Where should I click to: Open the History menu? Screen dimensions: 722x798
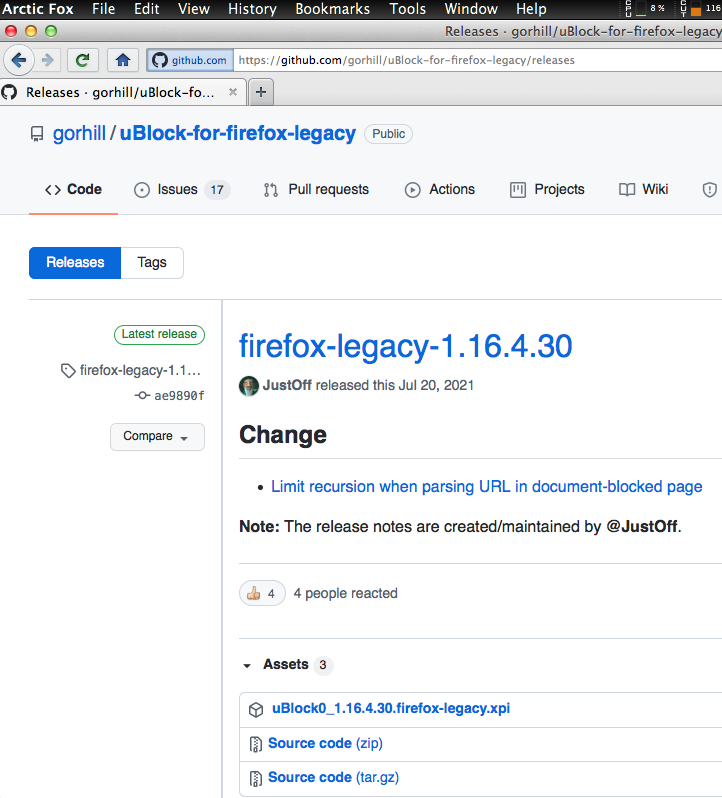click(x=252, y=9)
